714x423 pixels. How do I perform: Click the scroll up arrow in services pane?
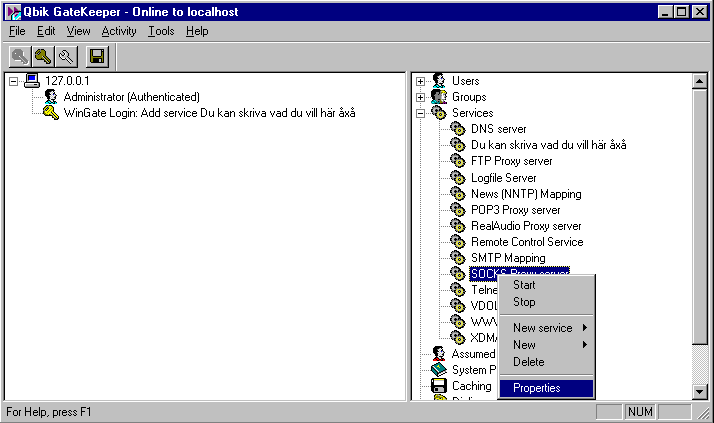click(699, 81)
